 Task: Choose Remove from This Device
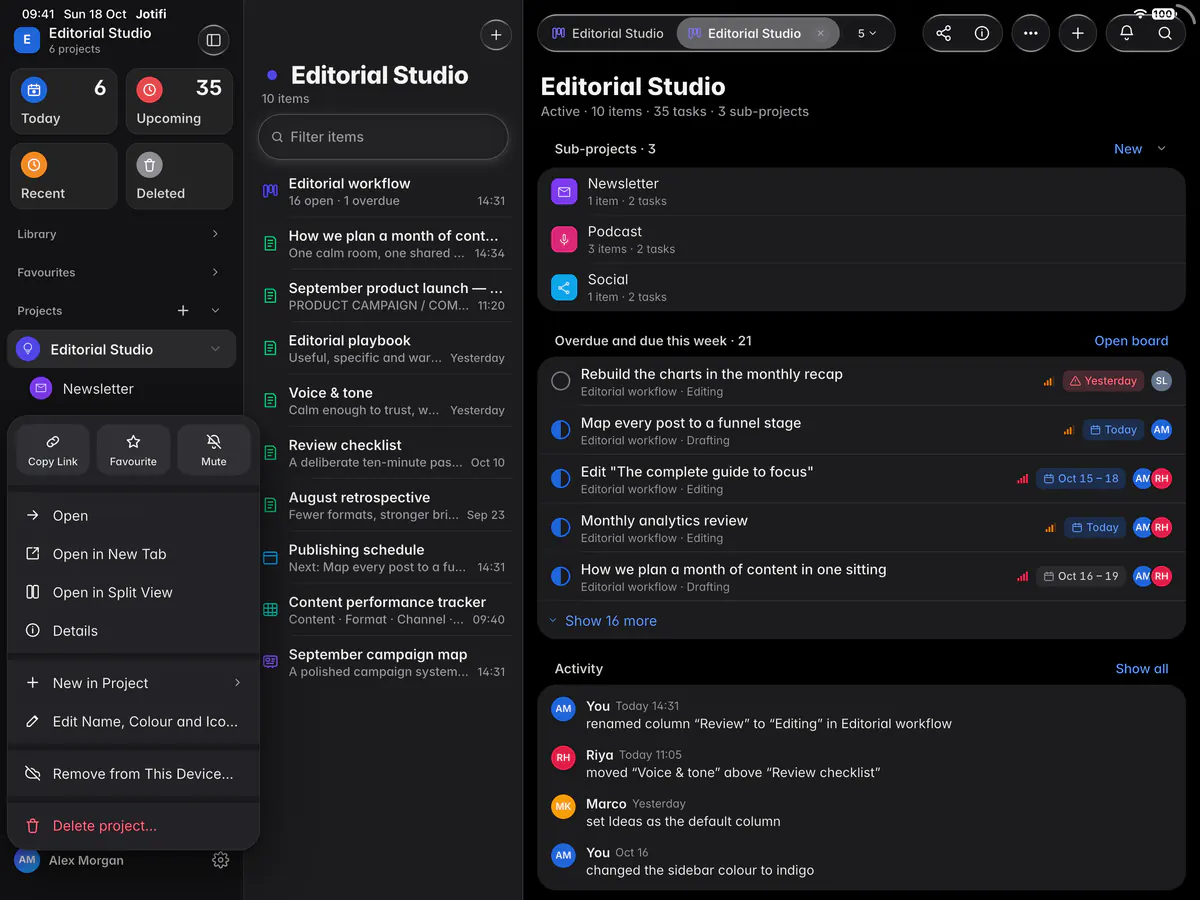click(x=133, y=774)
